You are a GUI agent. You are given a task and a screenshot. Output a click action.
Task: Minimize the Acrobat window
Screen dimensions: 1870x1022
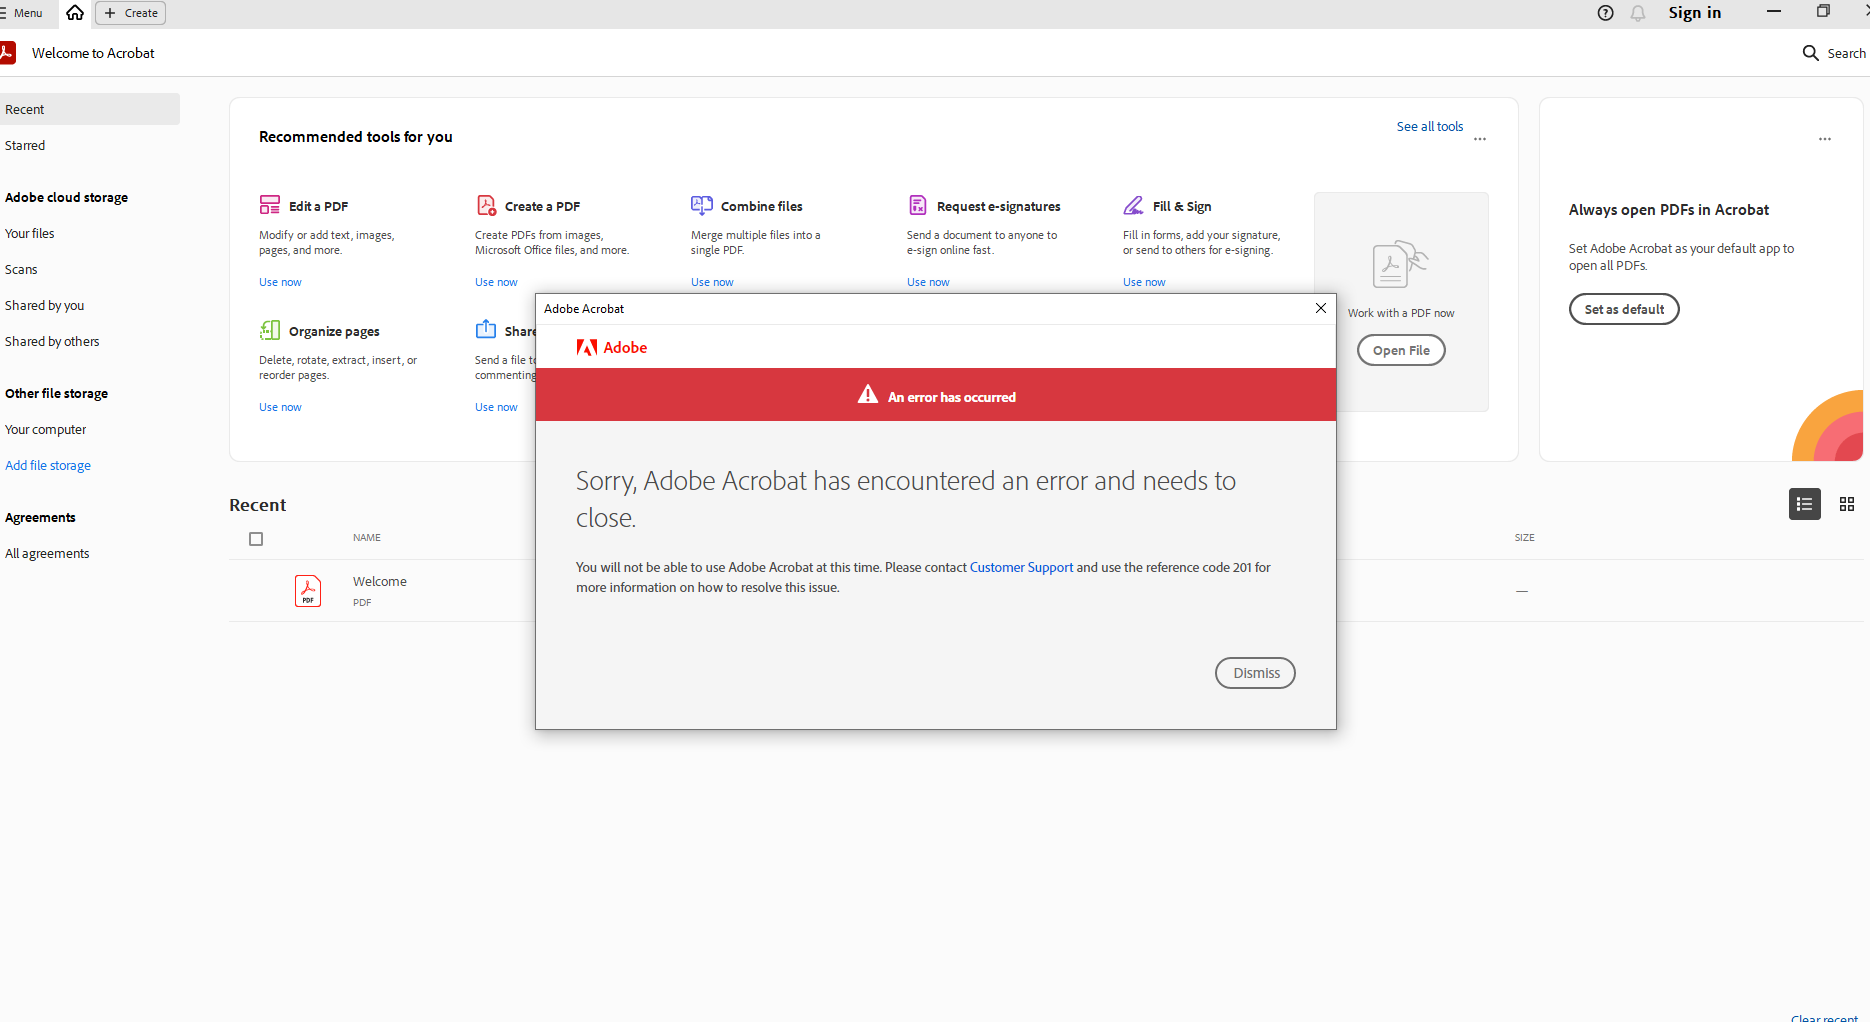click(x=1774, y=12)
